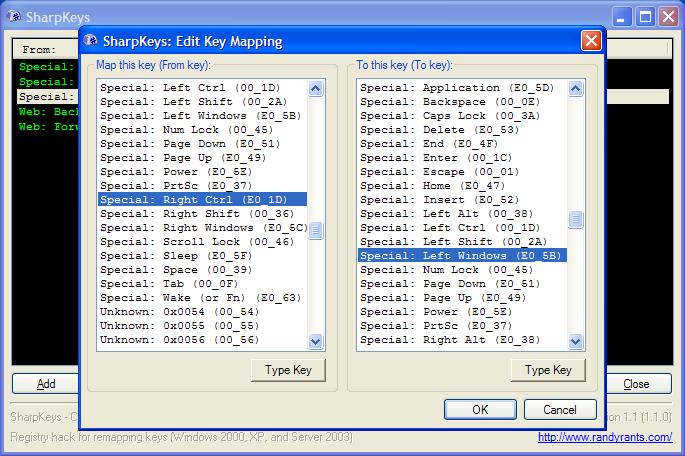The height and width of the screenshot is (456, 685).
Task: Choose Left Shift (00_2A) in To key list
Action: click(463, 242)
